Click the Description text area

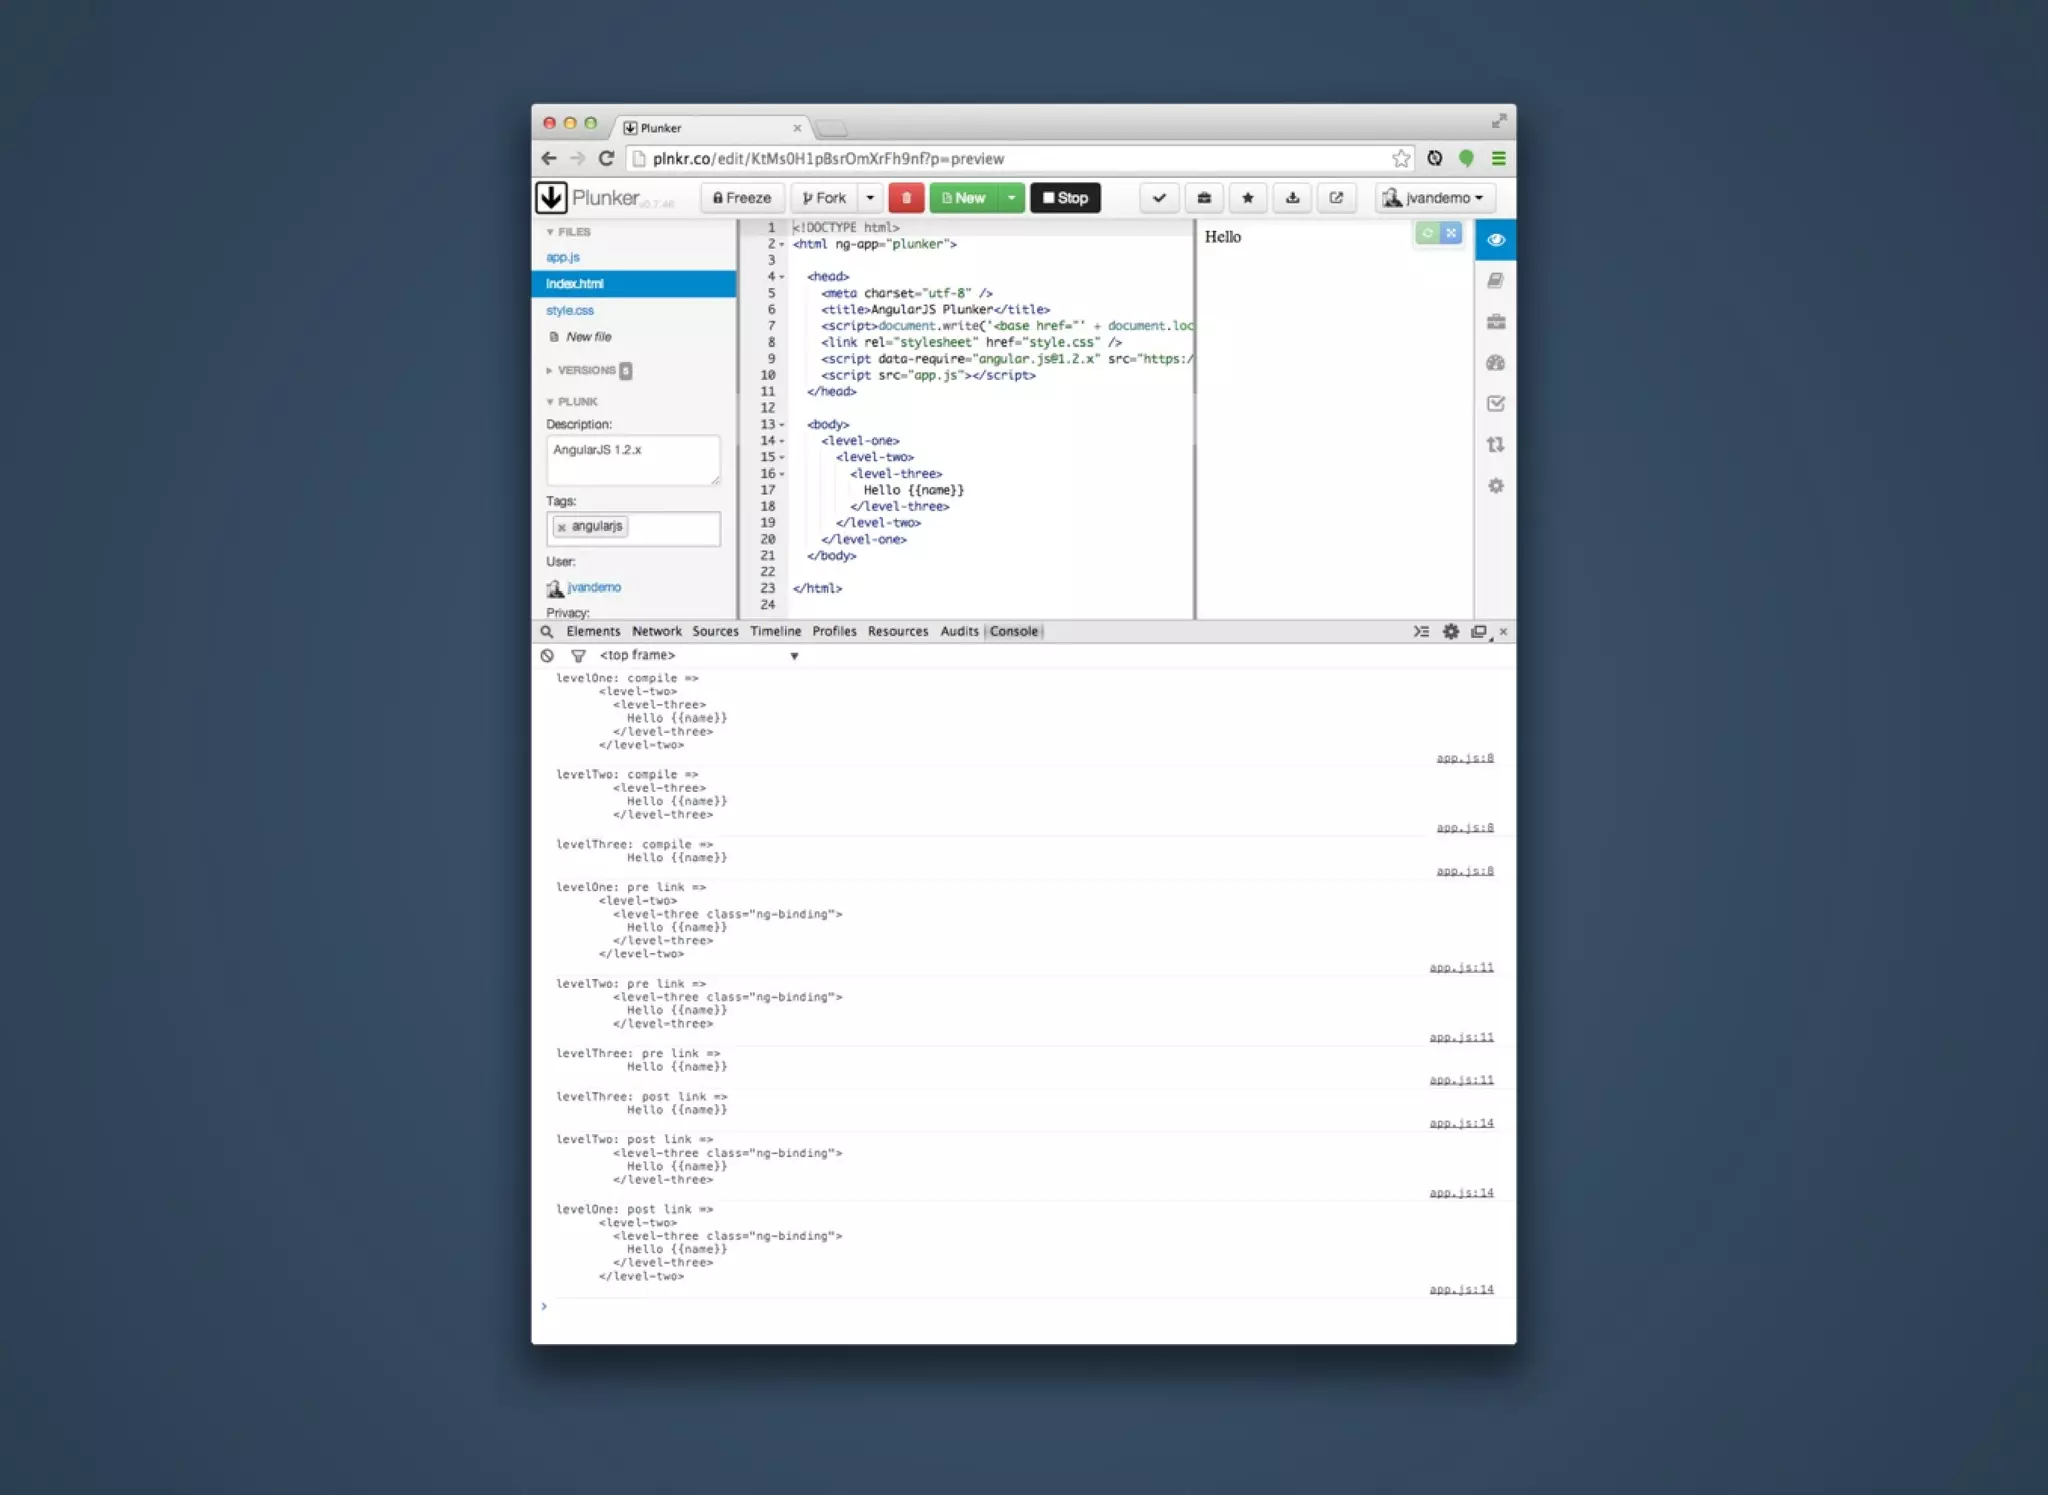(x=632, y=460)
